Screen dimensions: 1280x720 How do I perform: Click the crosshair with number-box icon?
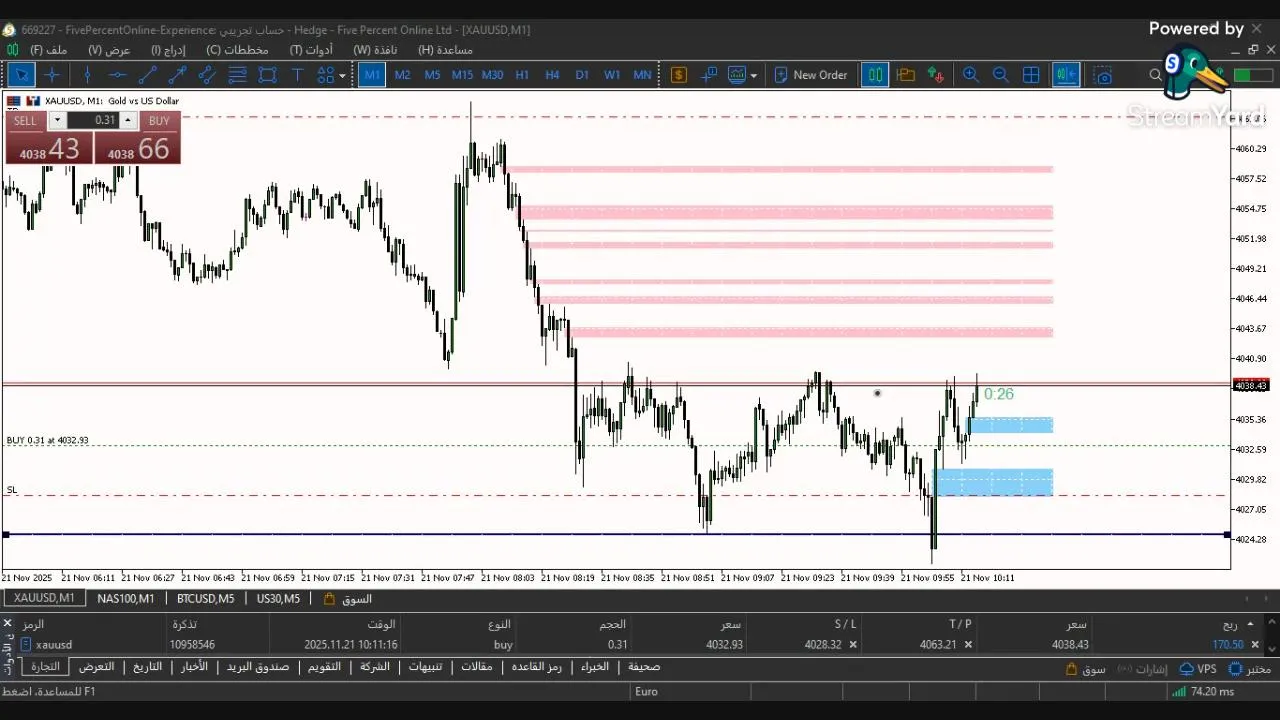pos(709,75)
